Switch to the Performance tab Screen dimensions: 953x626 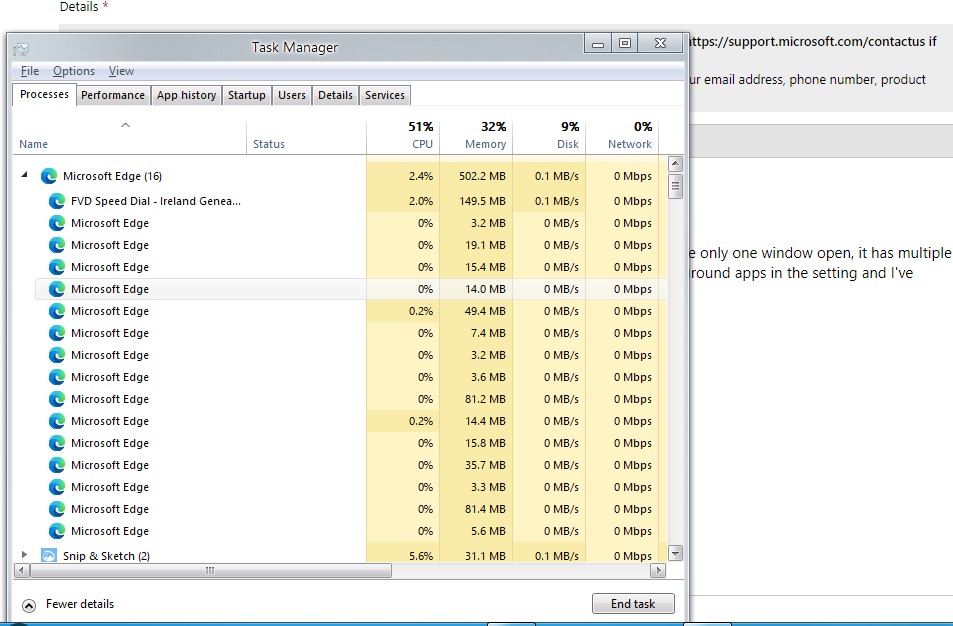point(113,95)
